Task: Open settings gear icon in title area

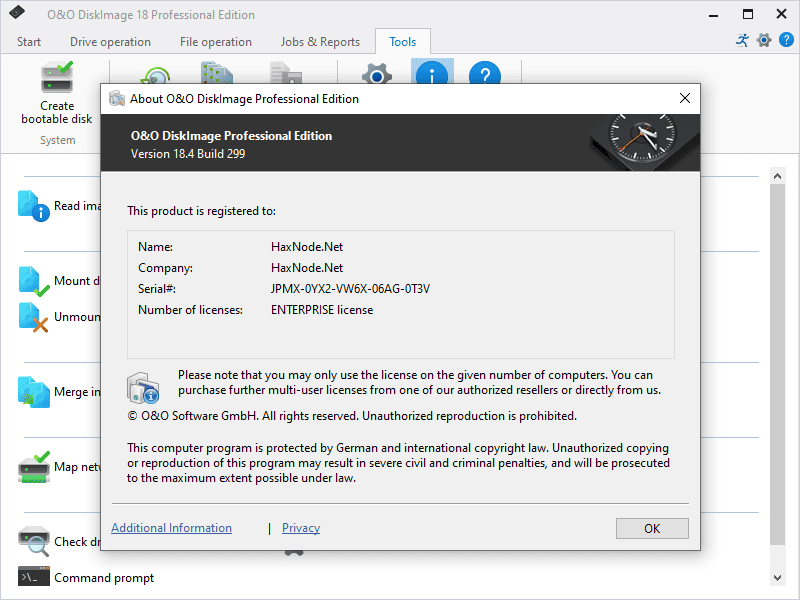Action: [764, 40]
